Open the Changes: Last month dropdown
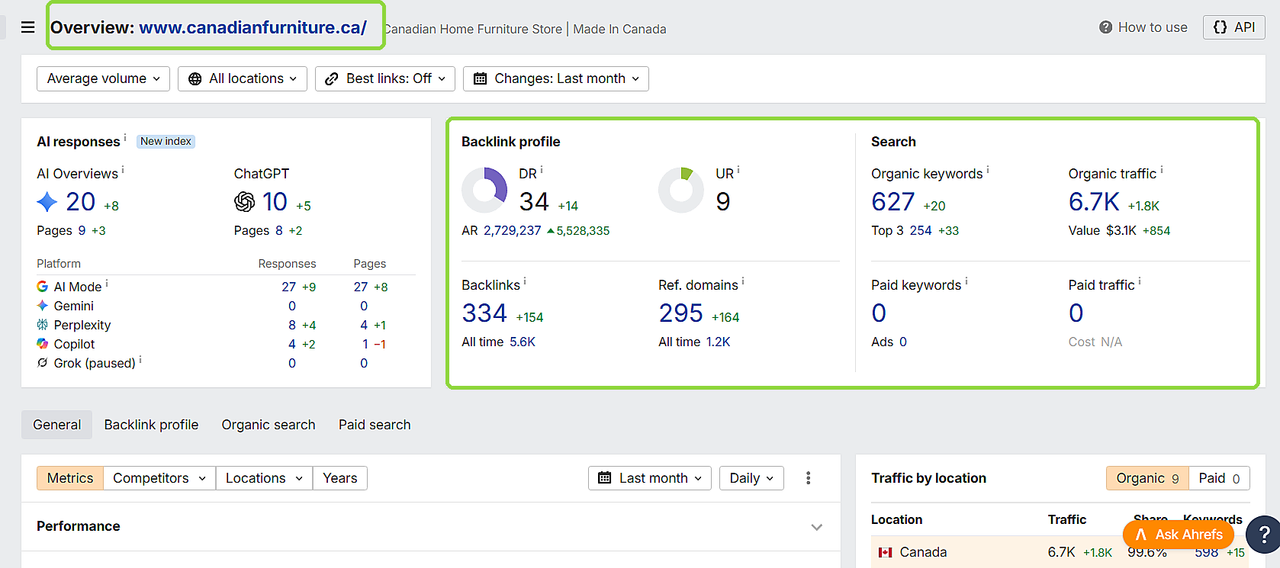1280x568 pixels. click(x=556, y=79)
